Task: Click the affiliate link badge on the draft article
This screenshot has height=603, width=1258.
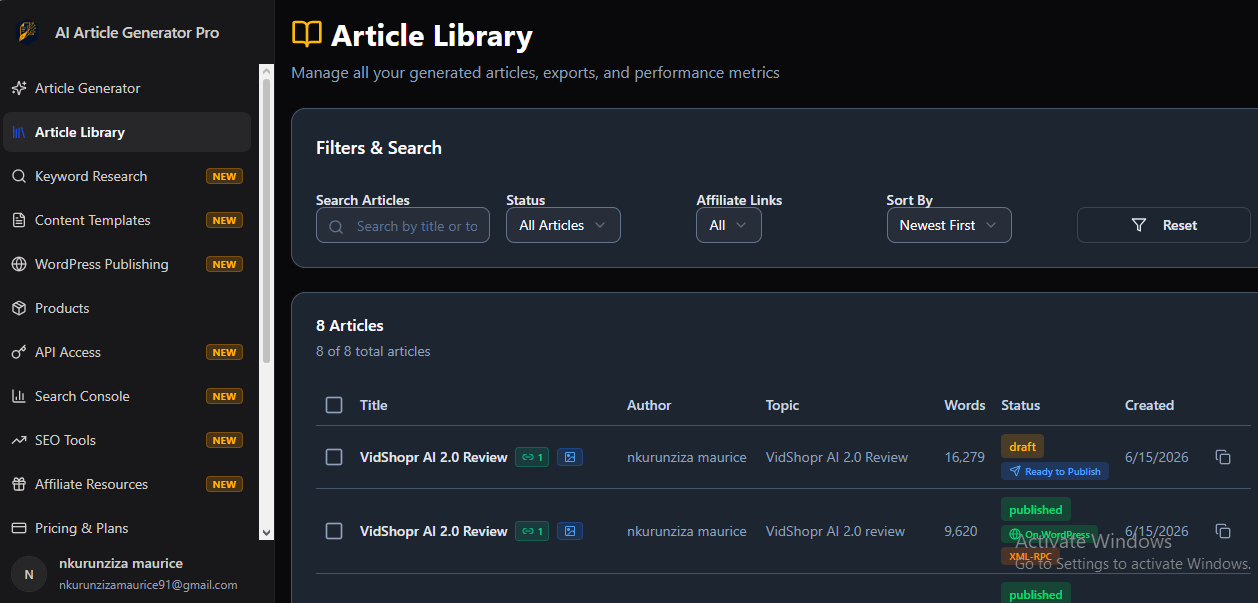Action: click(532, 457)
